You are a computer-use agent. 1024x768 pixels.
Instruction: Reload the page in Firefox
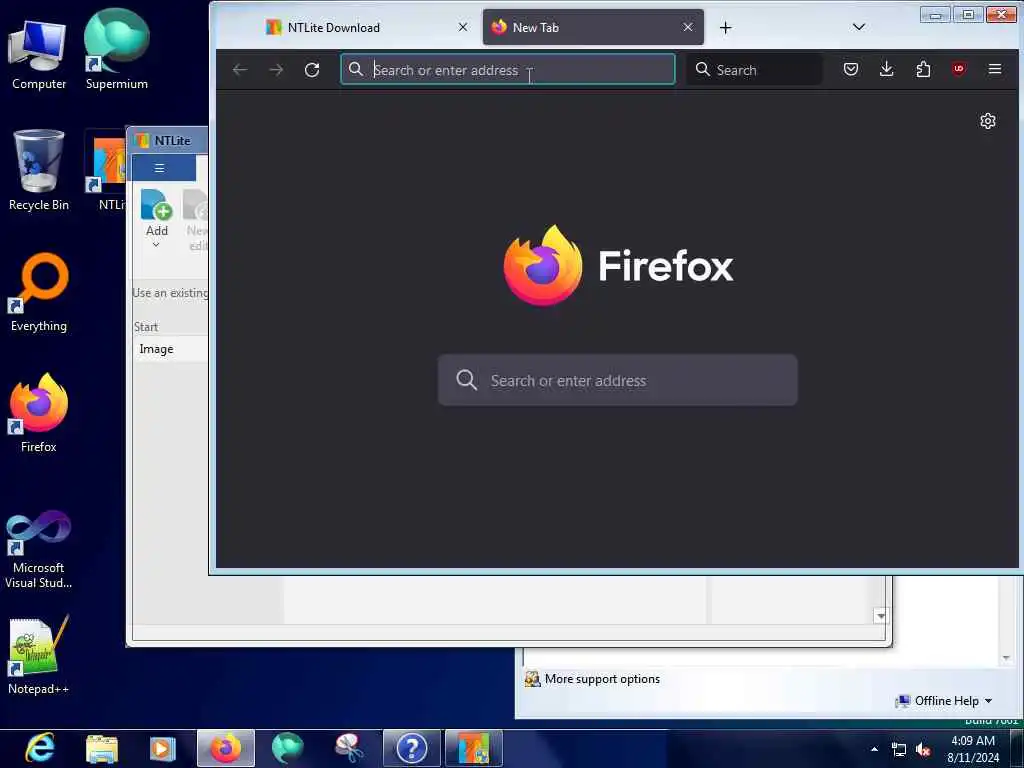point(312,70)
